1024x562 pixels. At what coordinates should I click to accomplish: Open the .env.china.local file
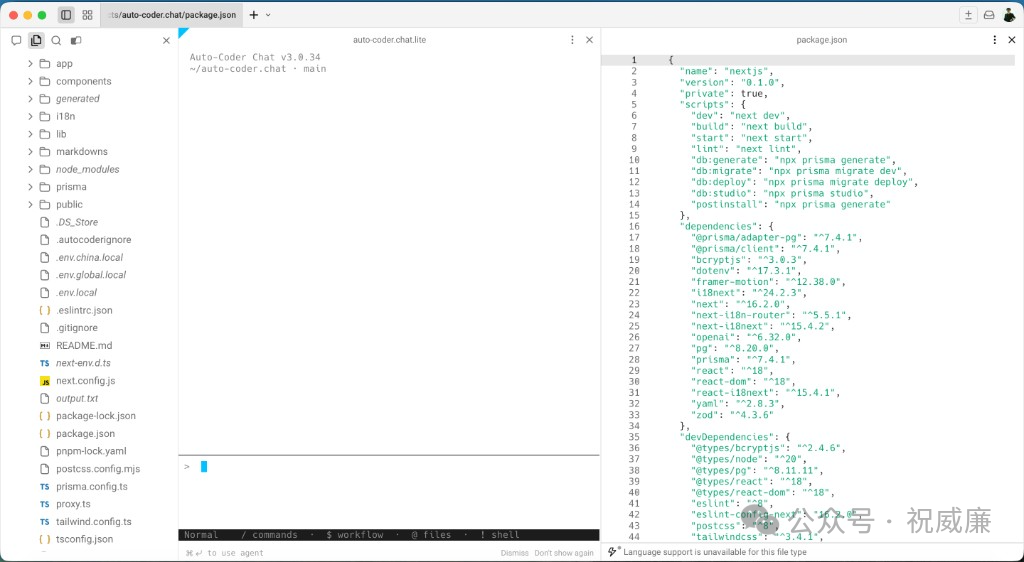[x=89, y=257]
